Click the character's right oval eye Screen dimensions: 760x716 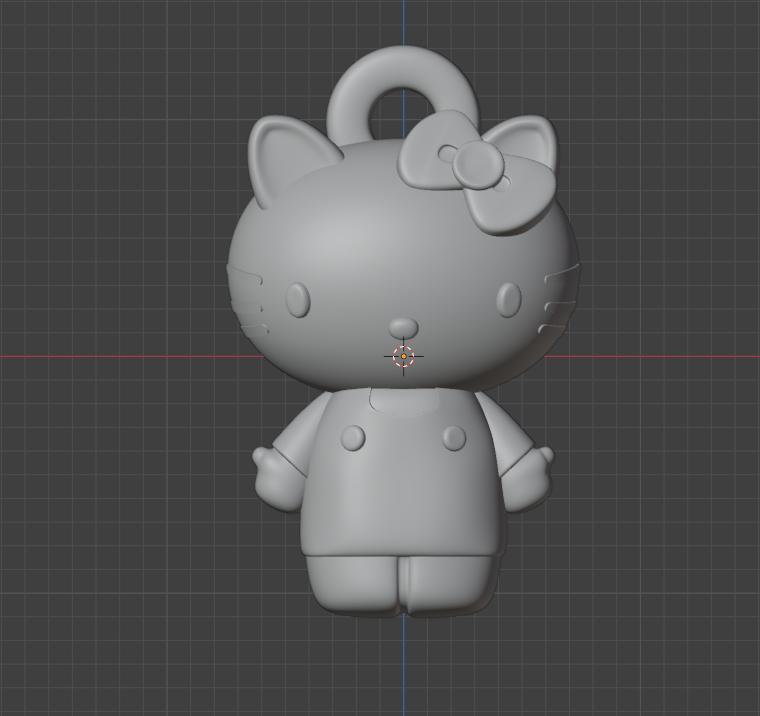click(509, 300)
